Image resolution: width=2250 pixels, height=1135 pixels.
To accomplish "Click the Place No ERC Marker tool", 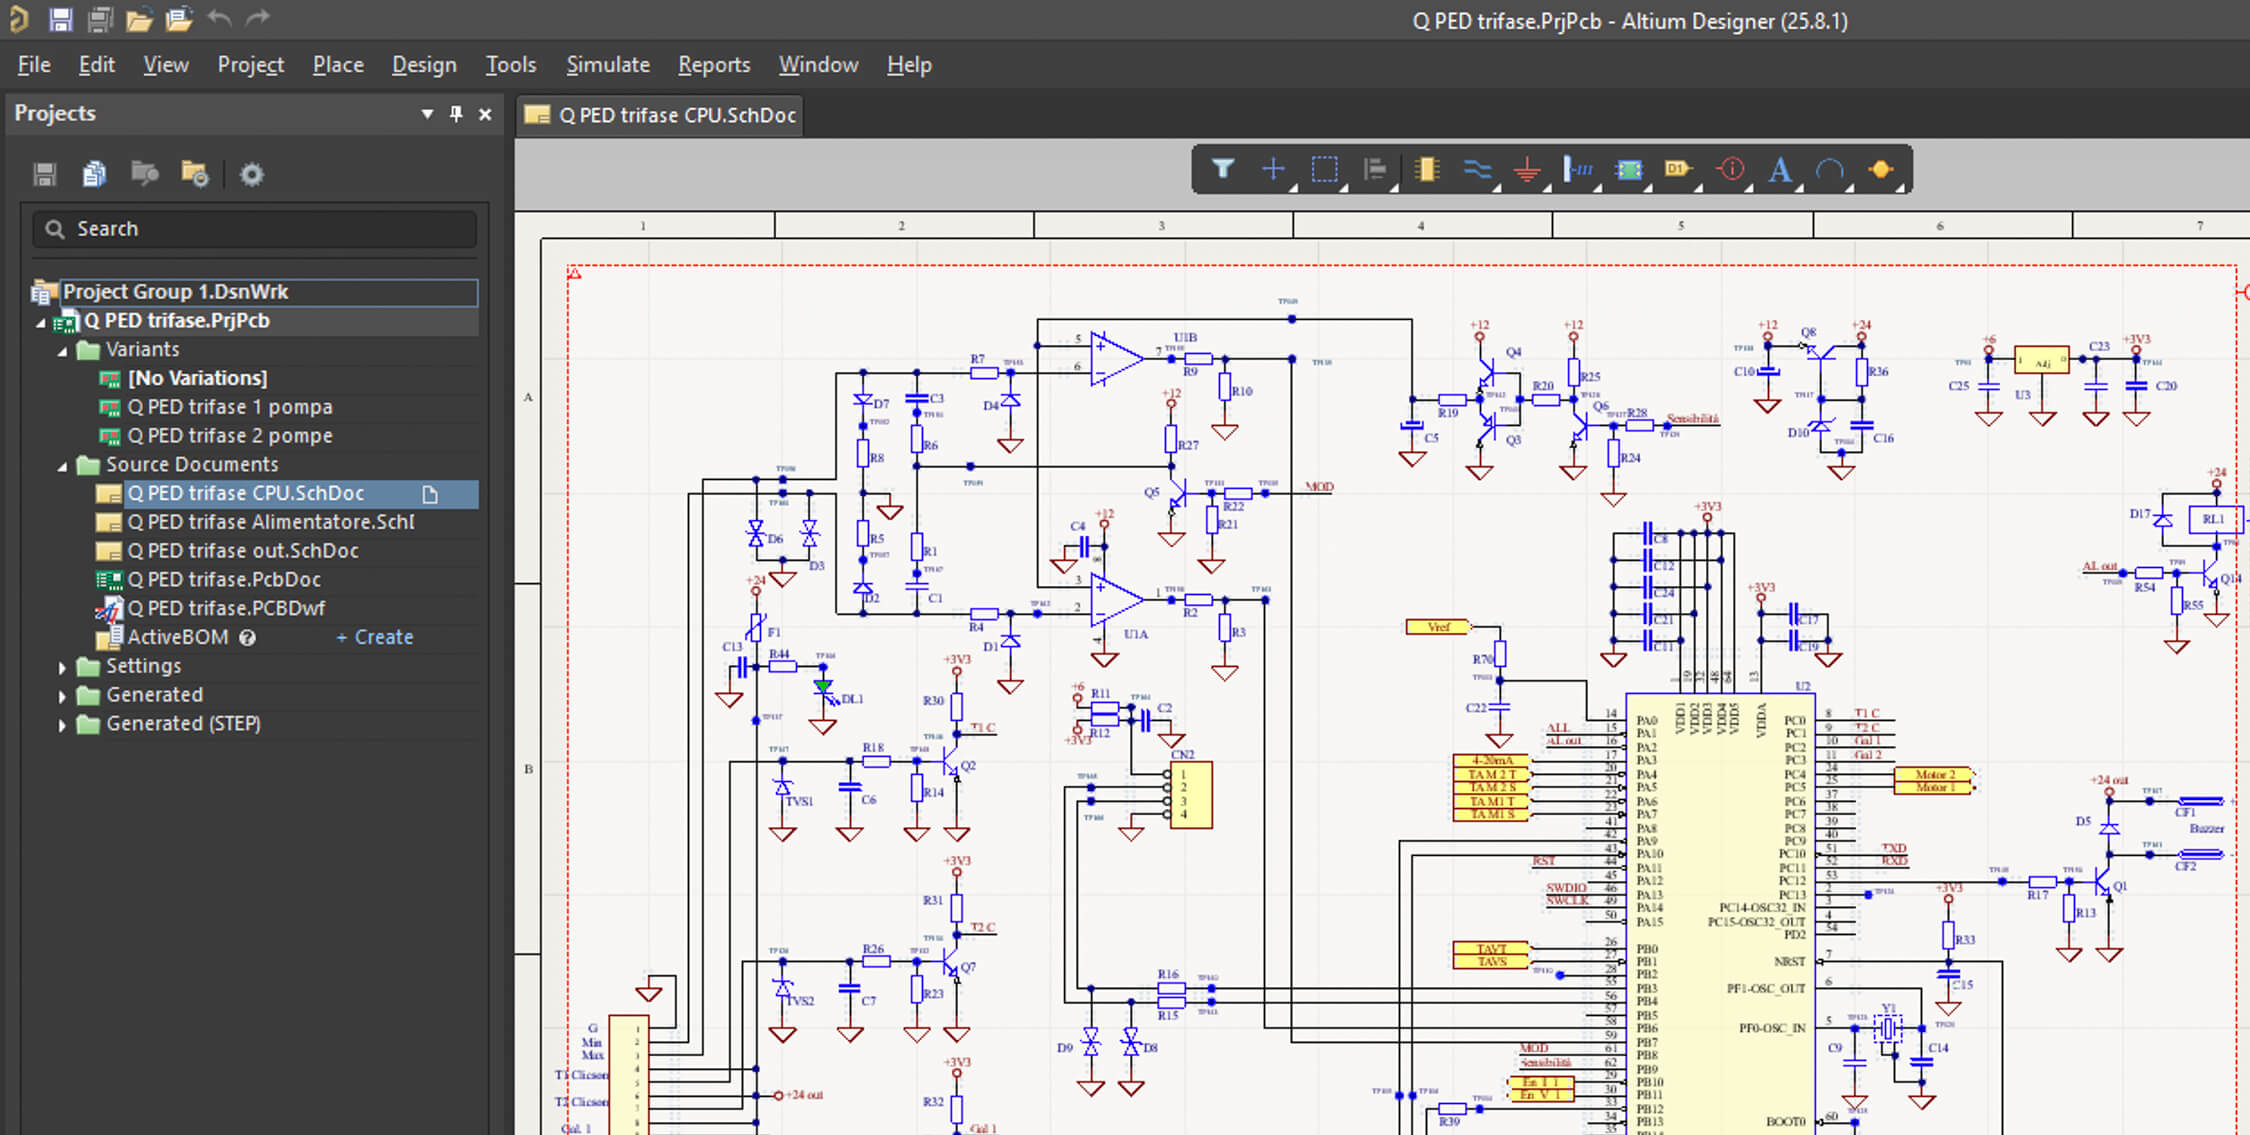I will tap(1729, 170).
